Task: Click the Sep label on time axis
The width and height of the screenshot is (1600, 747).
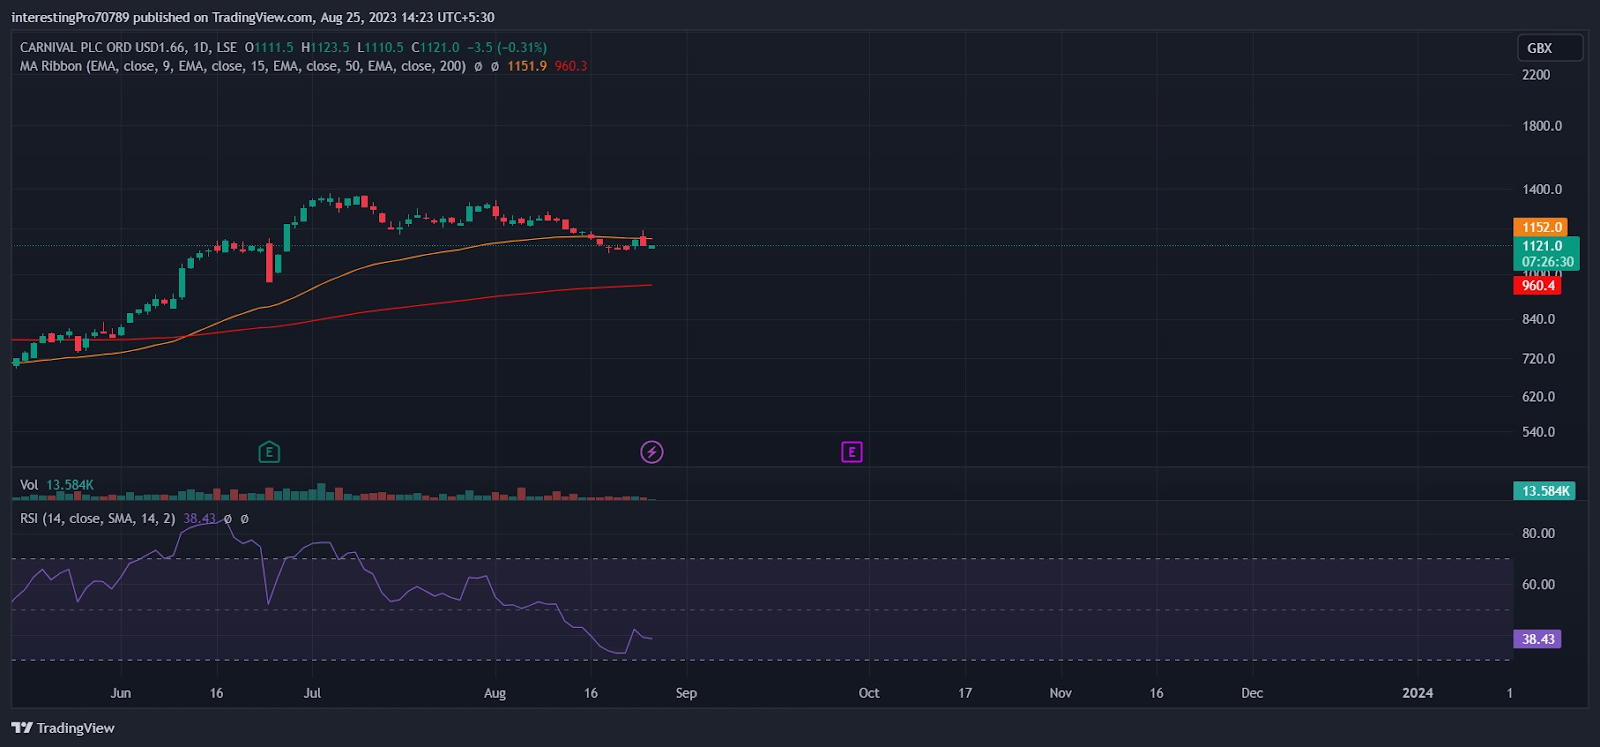Action: [686, 693]
